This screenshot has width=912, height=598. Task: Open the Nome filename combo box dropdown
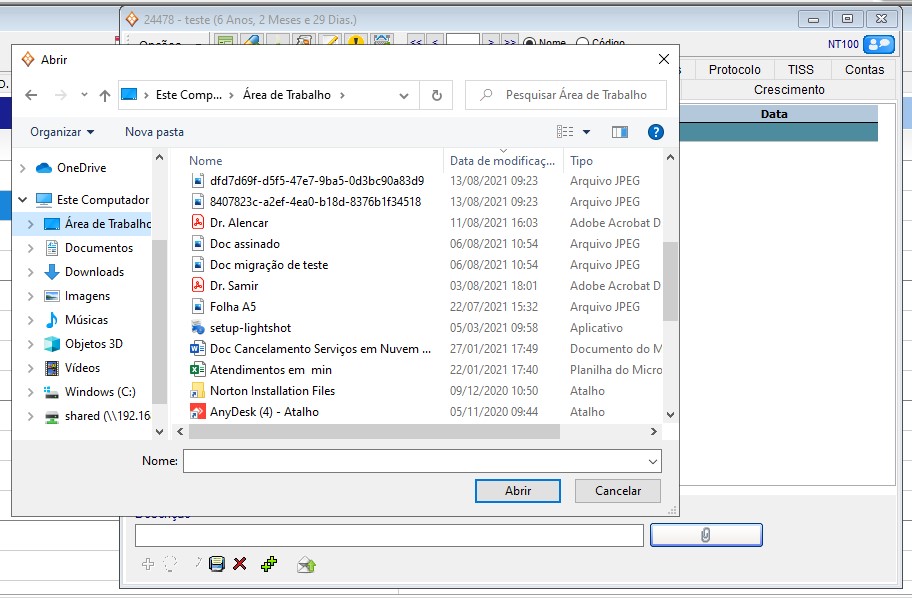tap(653, 461)
